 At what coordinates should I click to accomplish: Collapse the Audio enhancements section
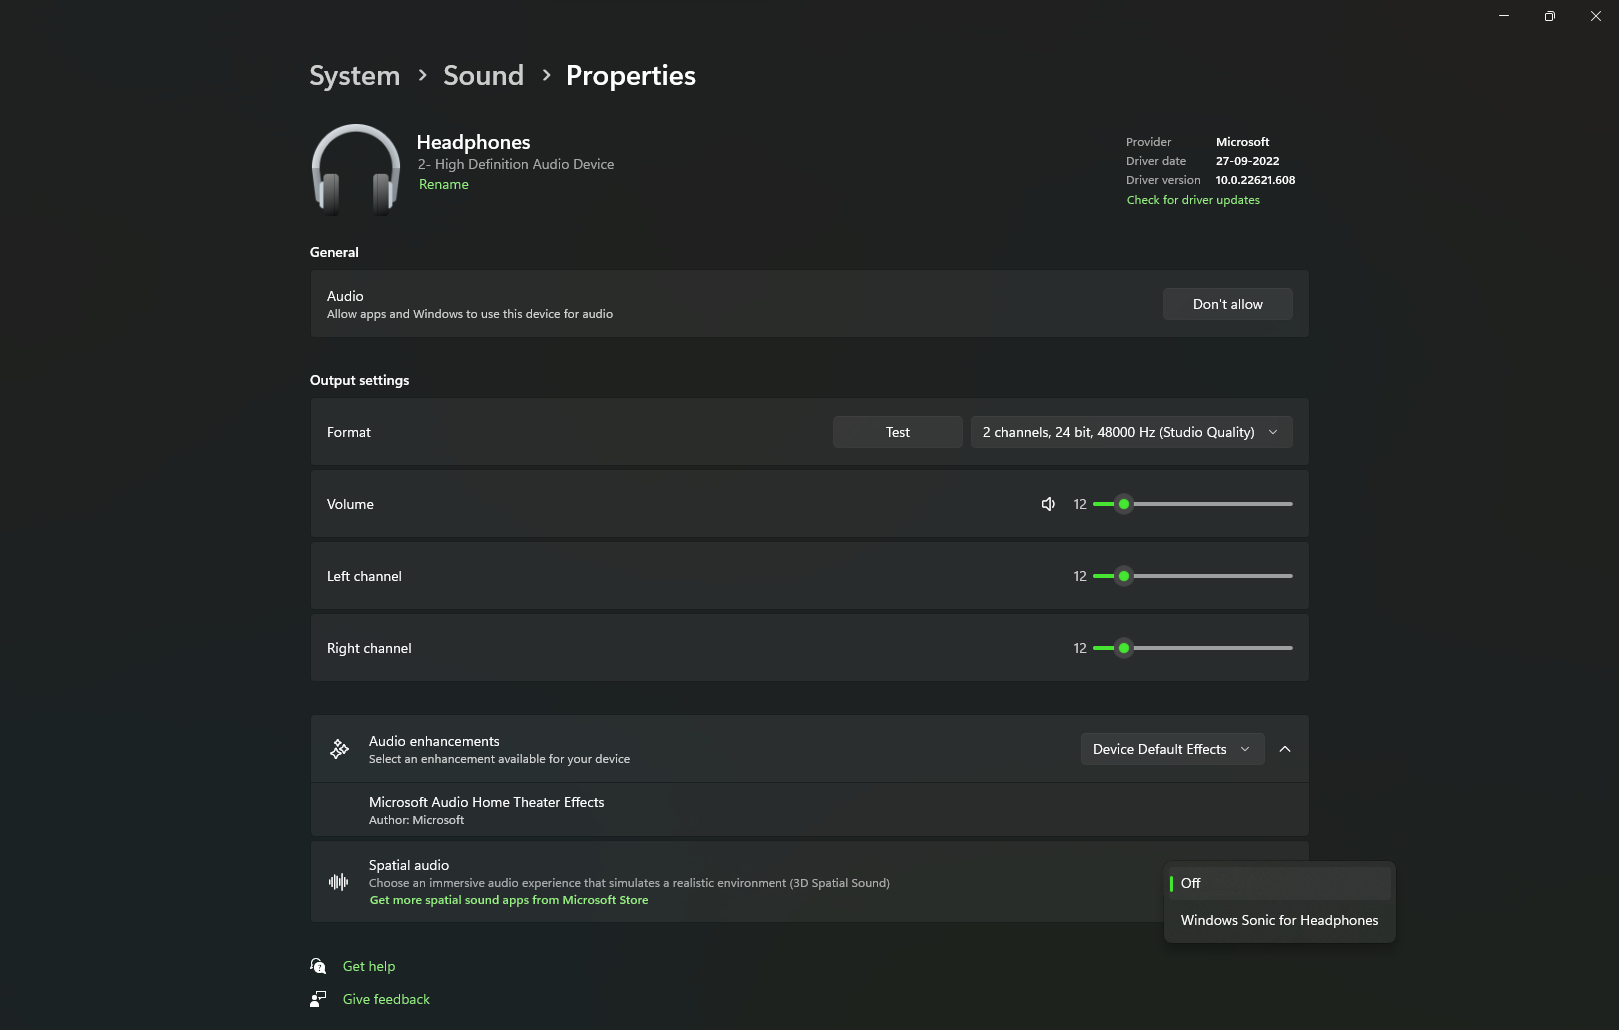point(1285,749)
